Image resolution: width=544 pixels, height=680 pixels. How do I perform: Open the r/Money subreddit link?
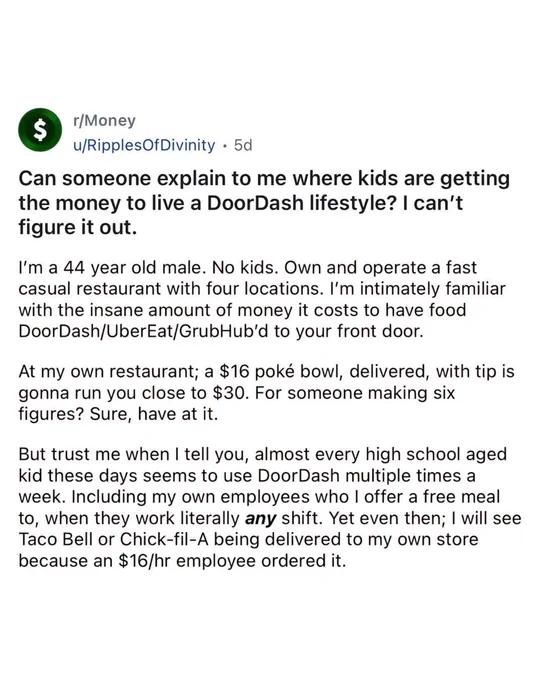coord(104,120)
